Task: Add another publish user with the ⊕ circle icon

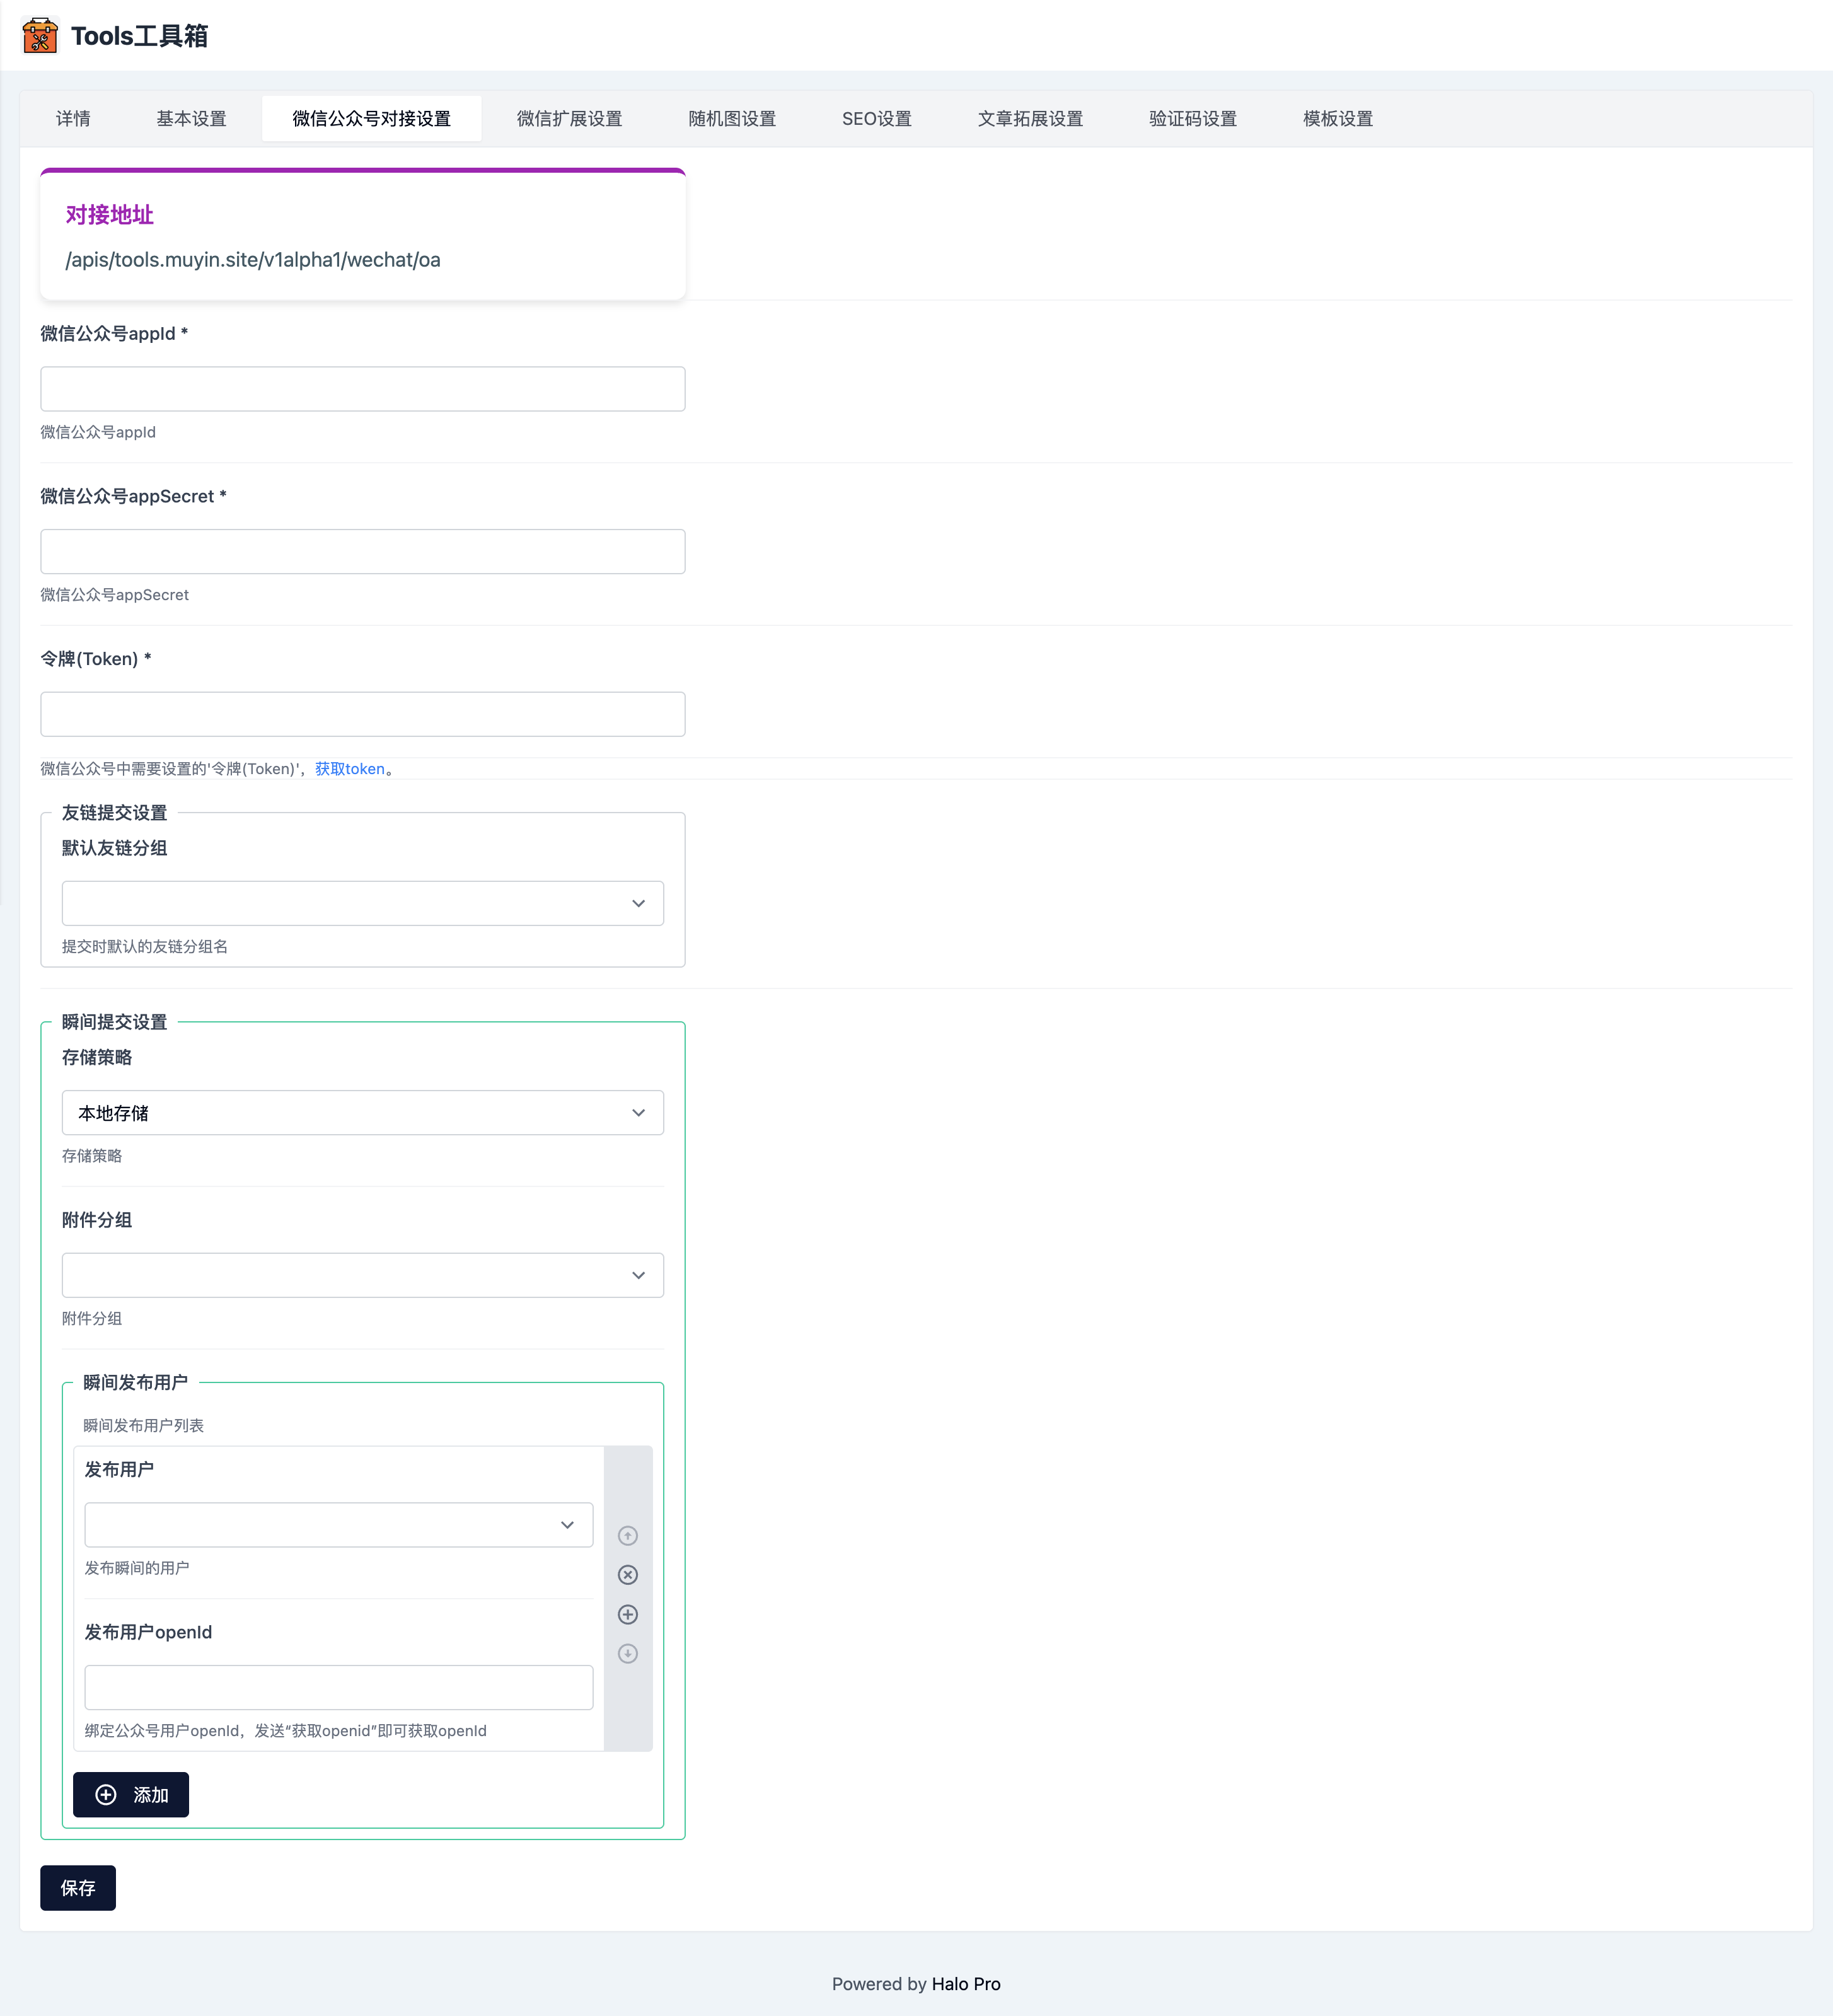Action: click(x=628, y=1614)
